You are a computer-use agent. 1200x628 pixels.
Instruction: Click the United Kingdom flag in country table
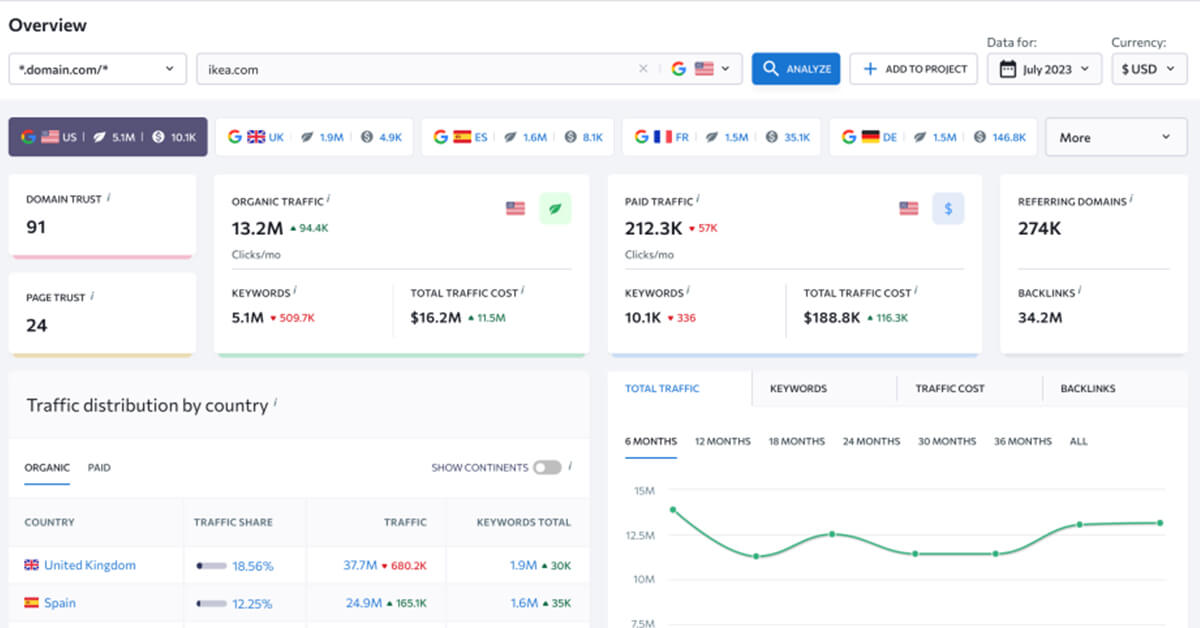pyautogui.click(x=31, y=565)
